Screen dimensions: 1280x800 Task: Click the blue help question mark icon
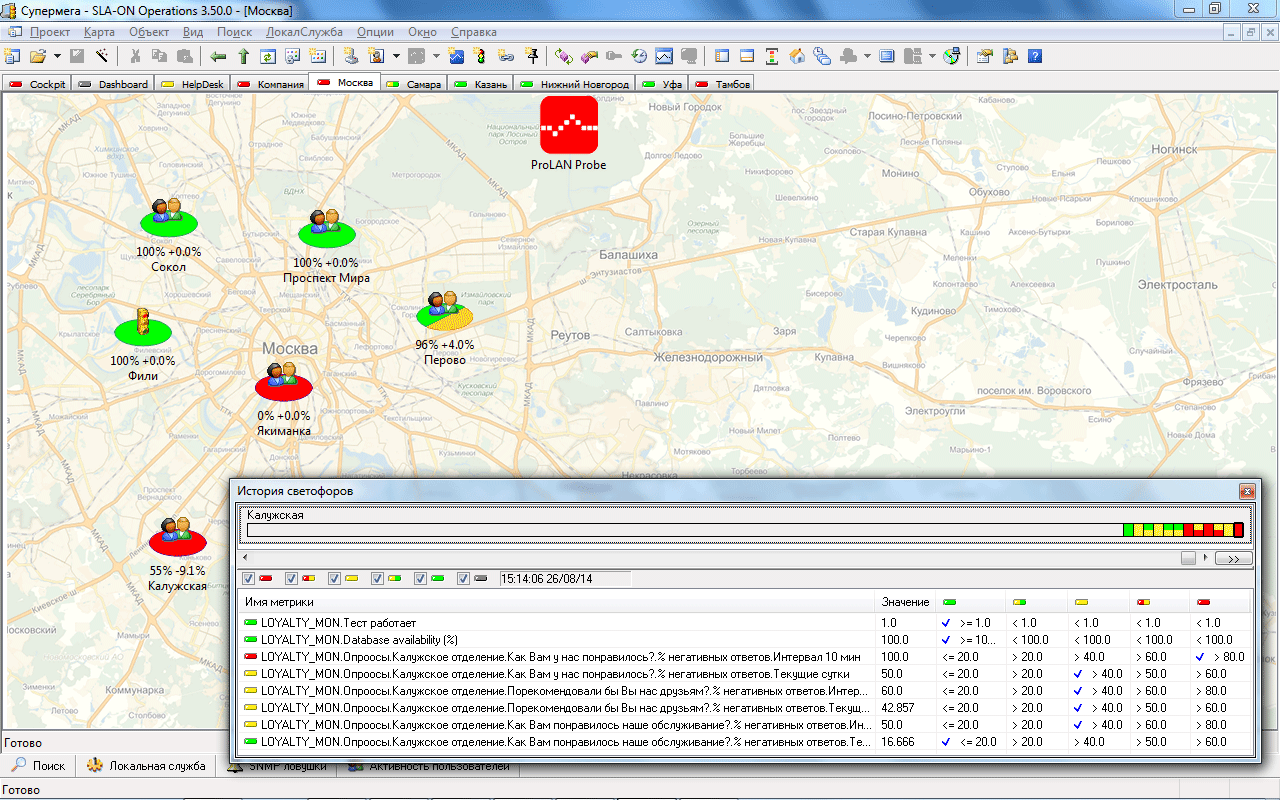[x=1034, y=56]
